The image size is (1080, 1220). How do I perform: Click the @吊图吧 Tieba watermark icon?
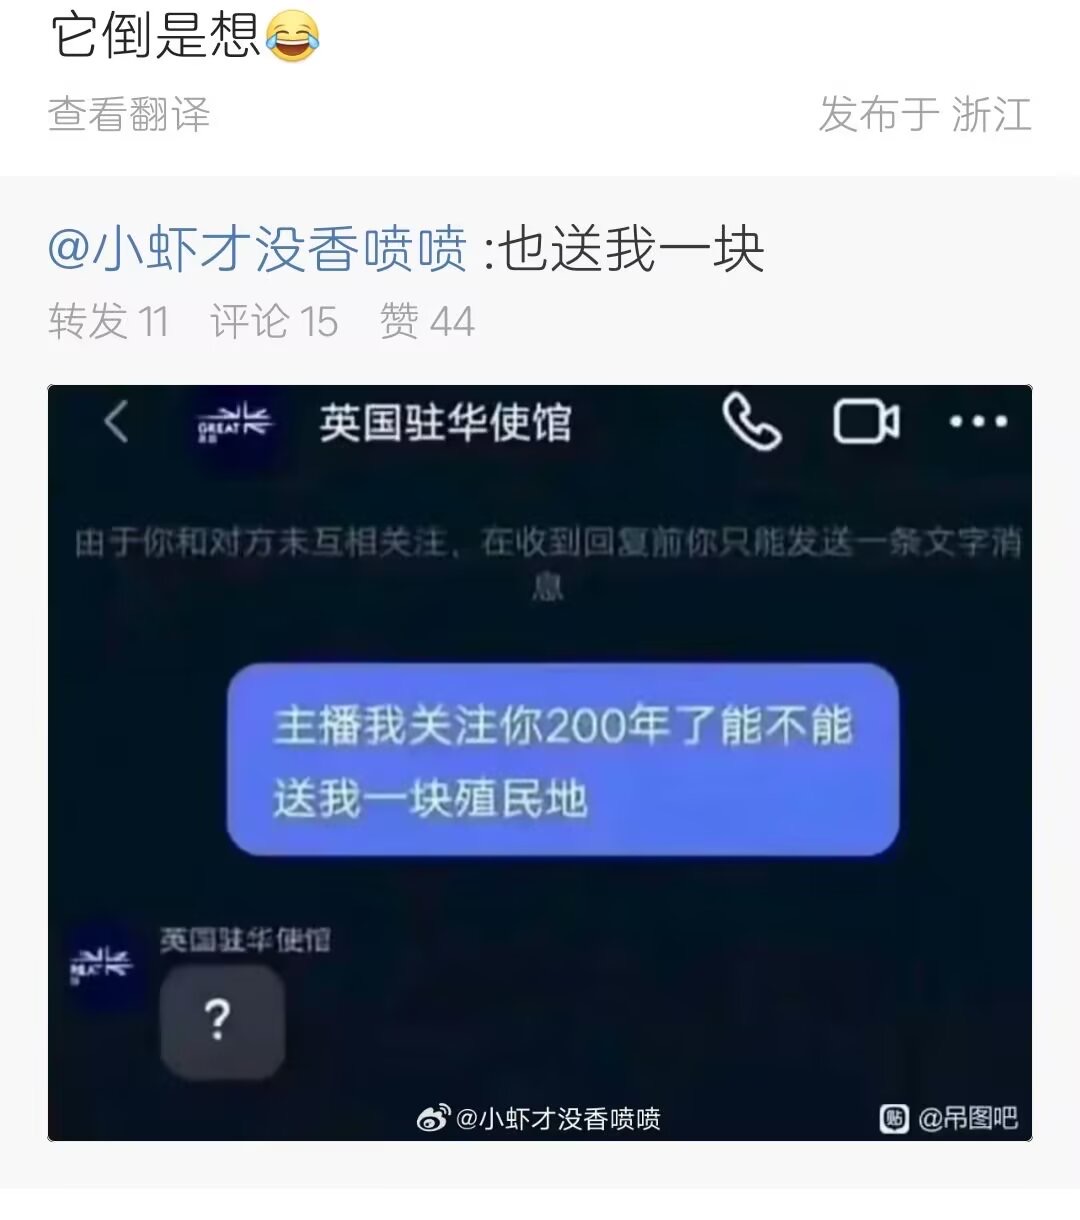point(894,1118)
